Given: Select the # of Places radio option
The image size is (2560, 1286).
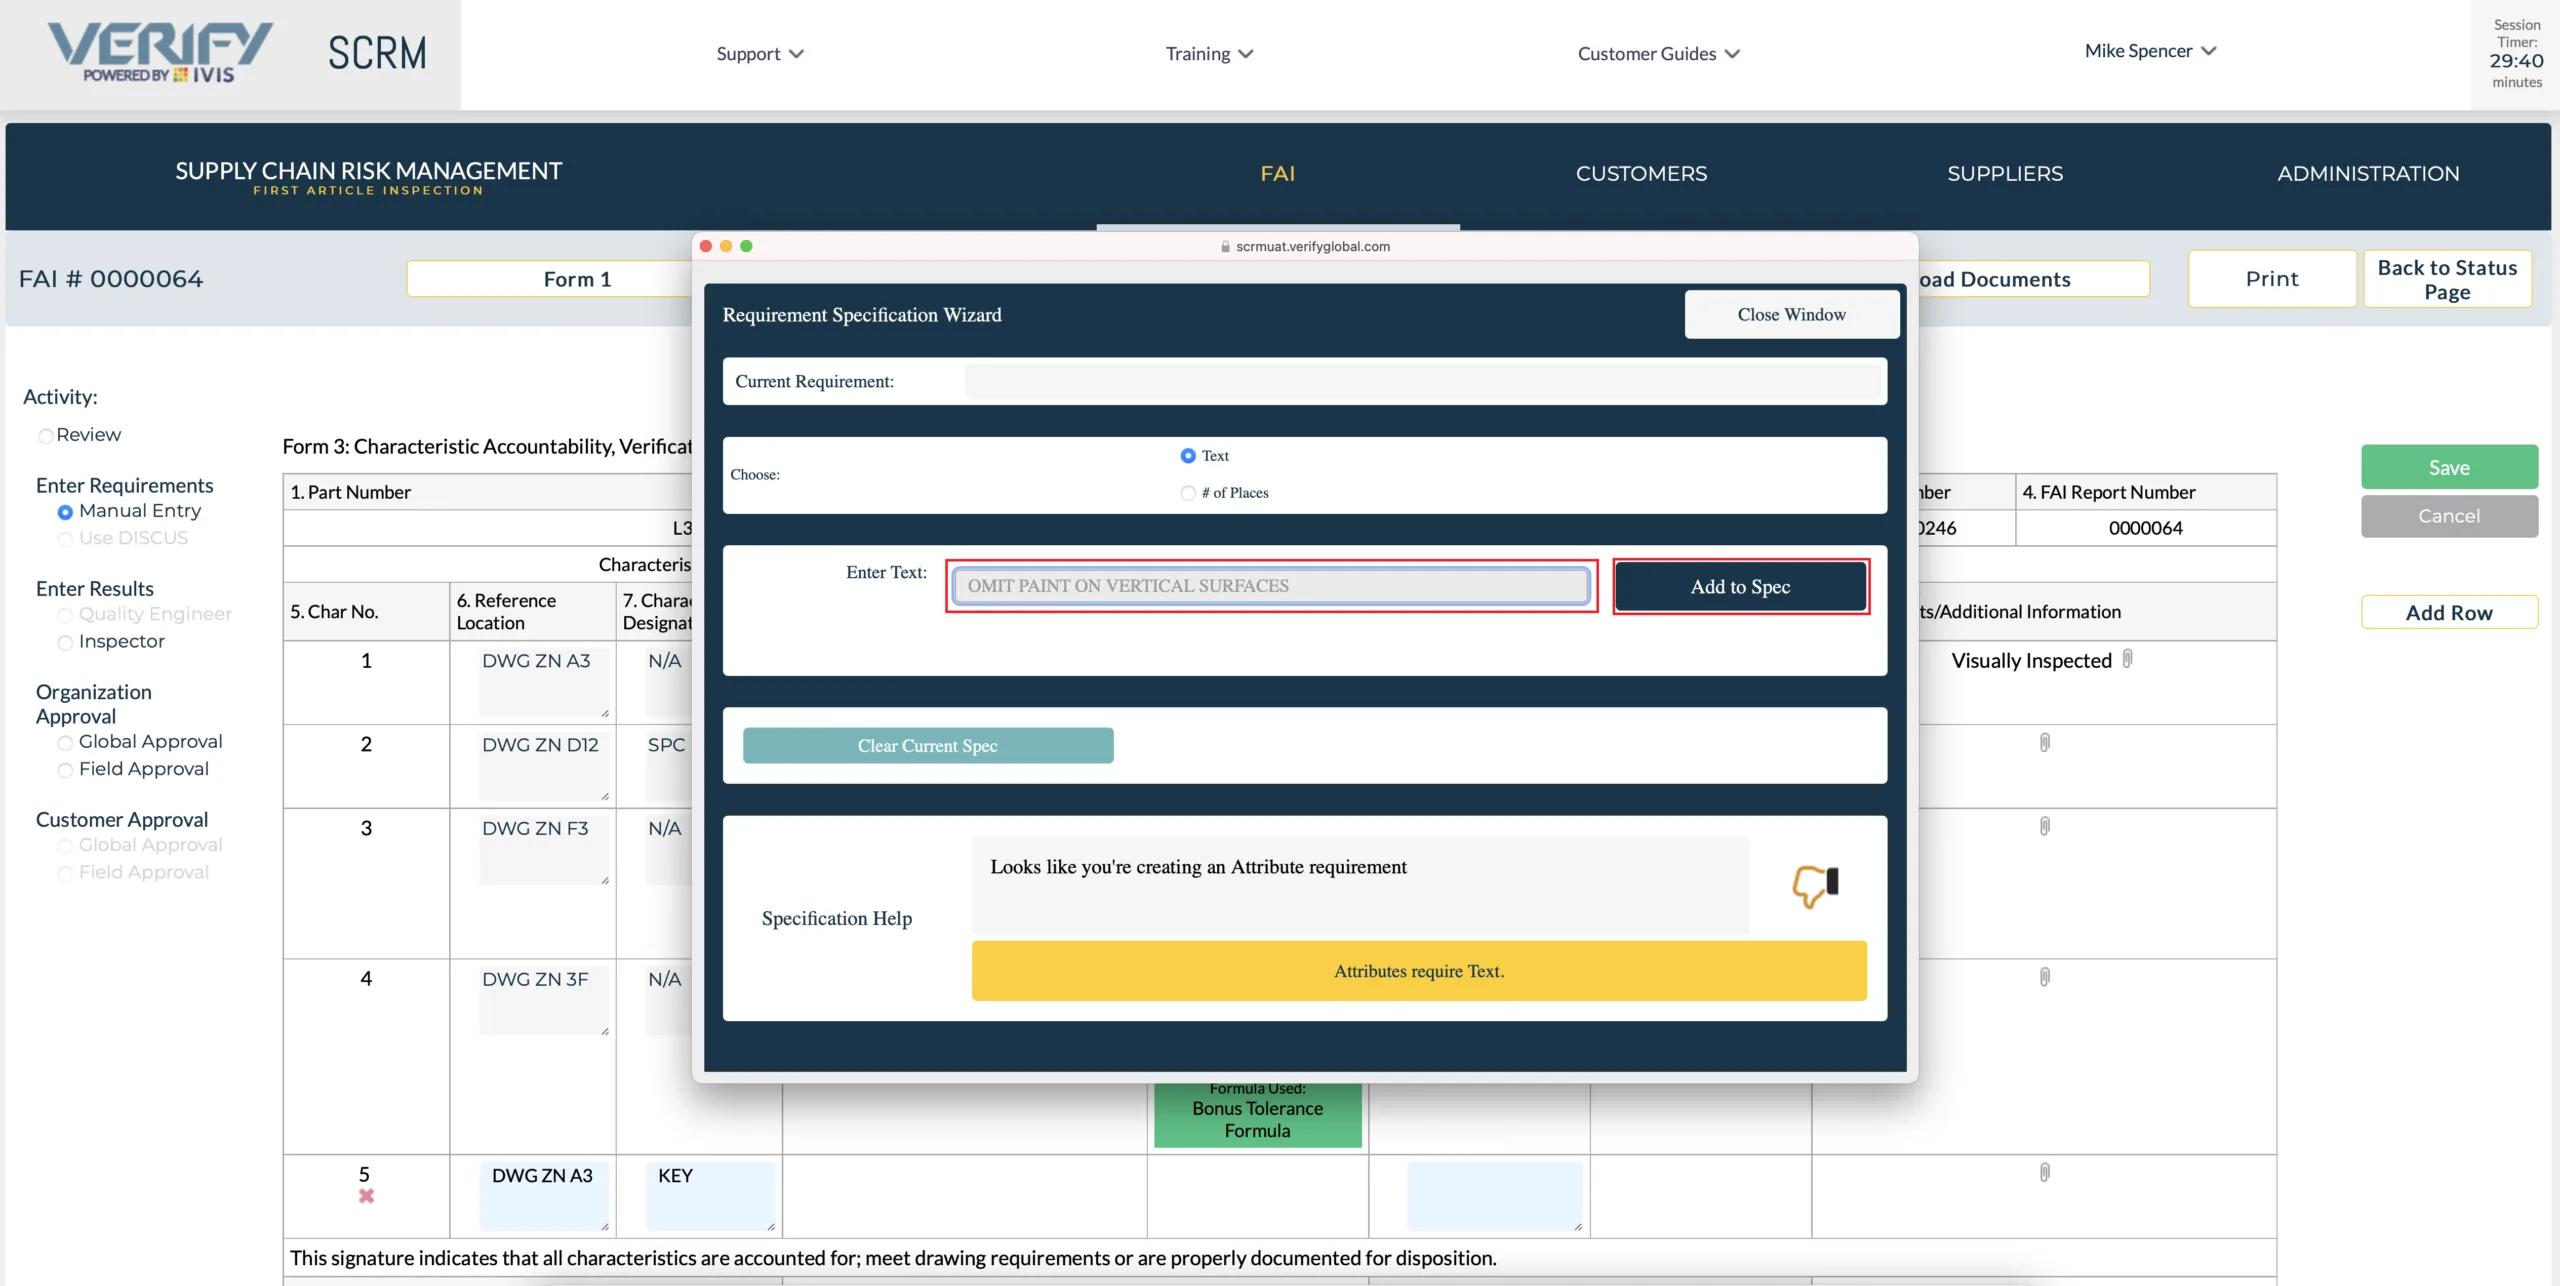Looking at the screenshot, I should tap(1188, 493).
